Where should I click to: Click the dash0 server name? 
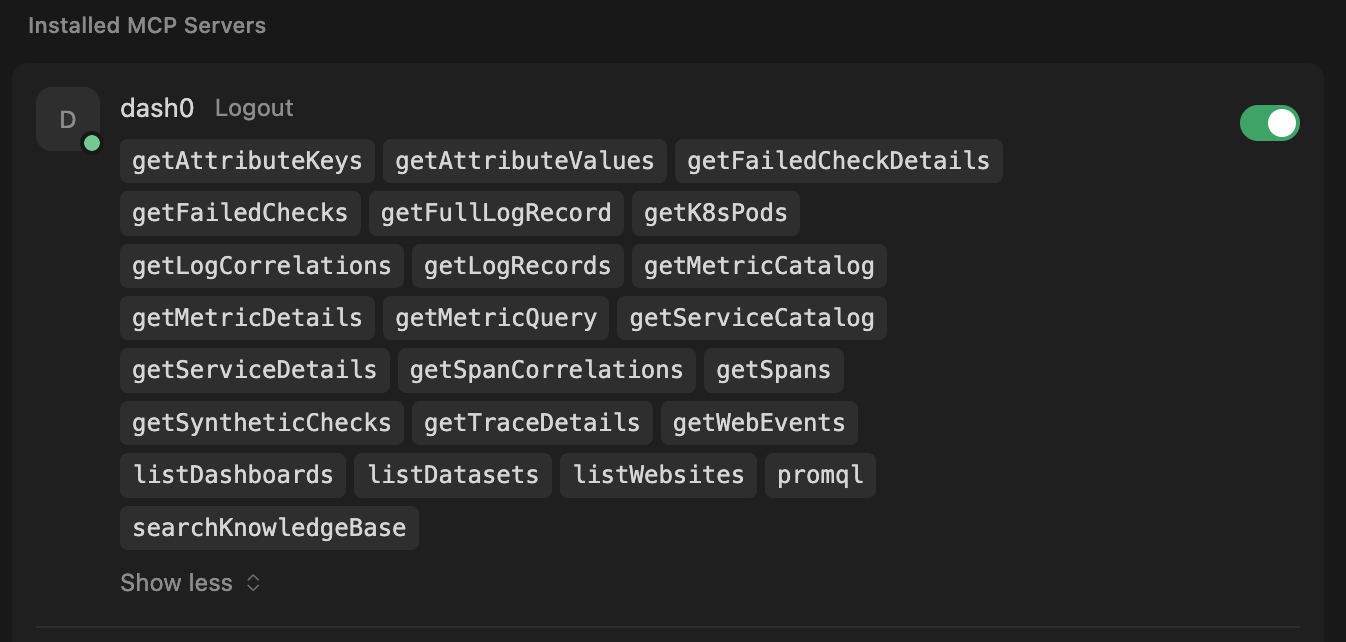157,108
